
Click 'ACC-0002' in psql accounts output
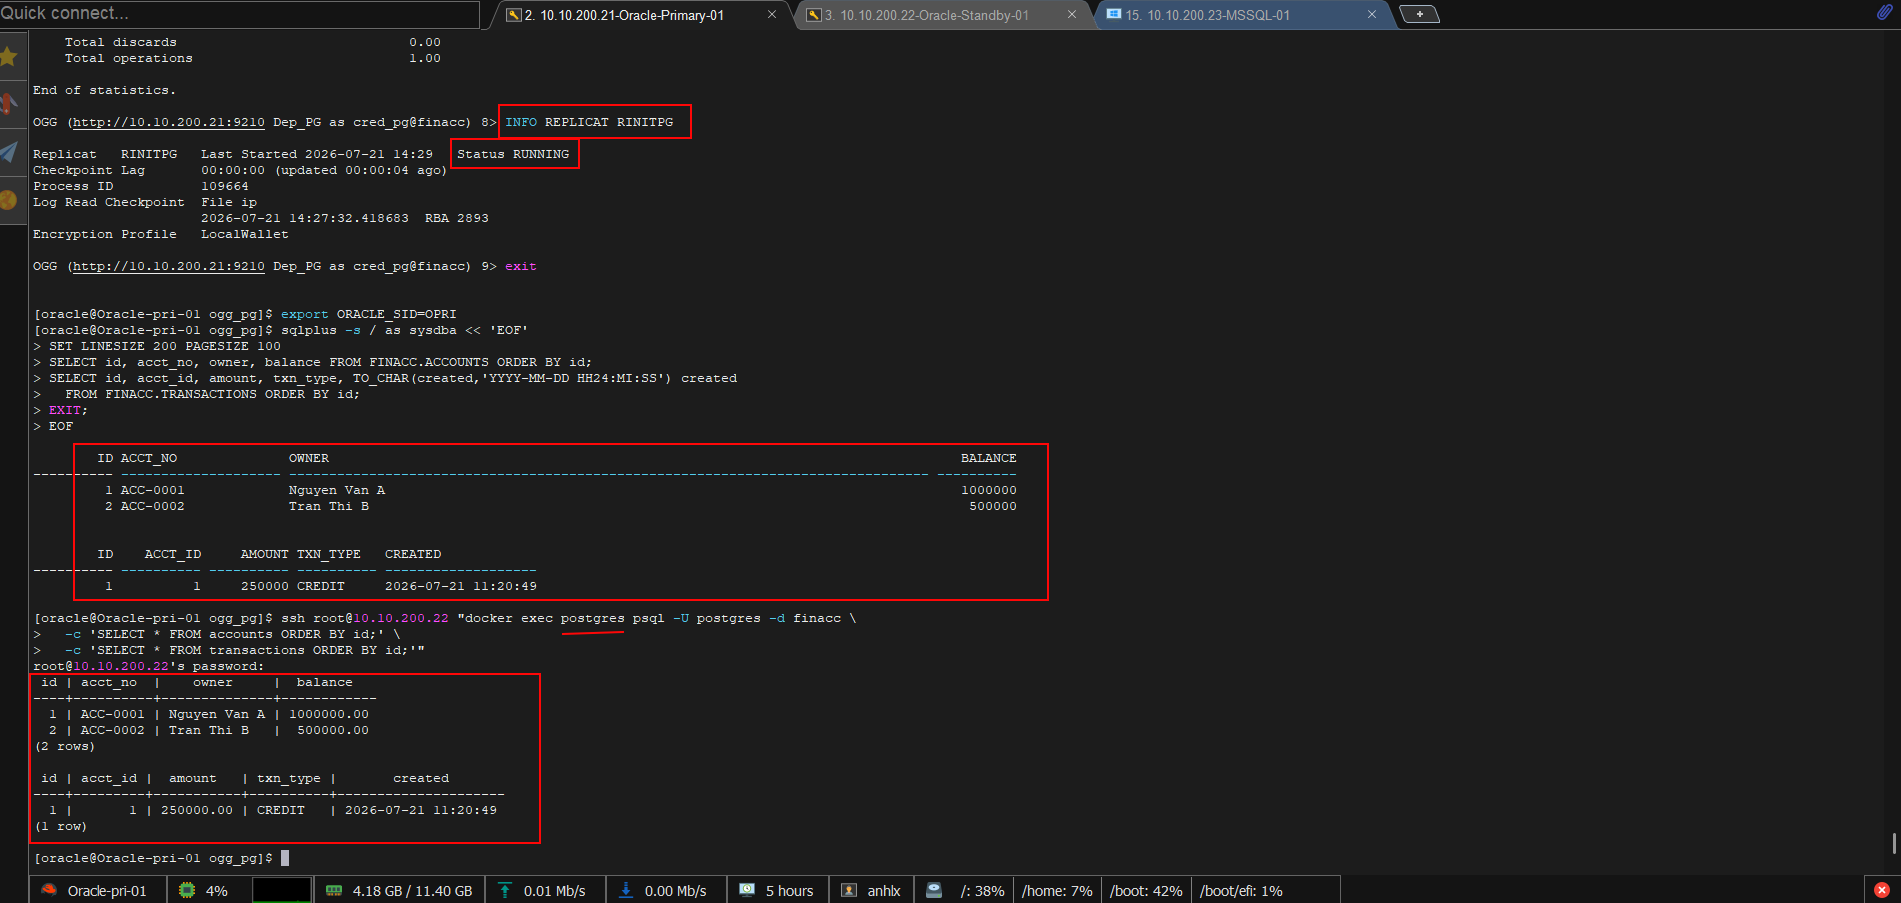point(113,730)
